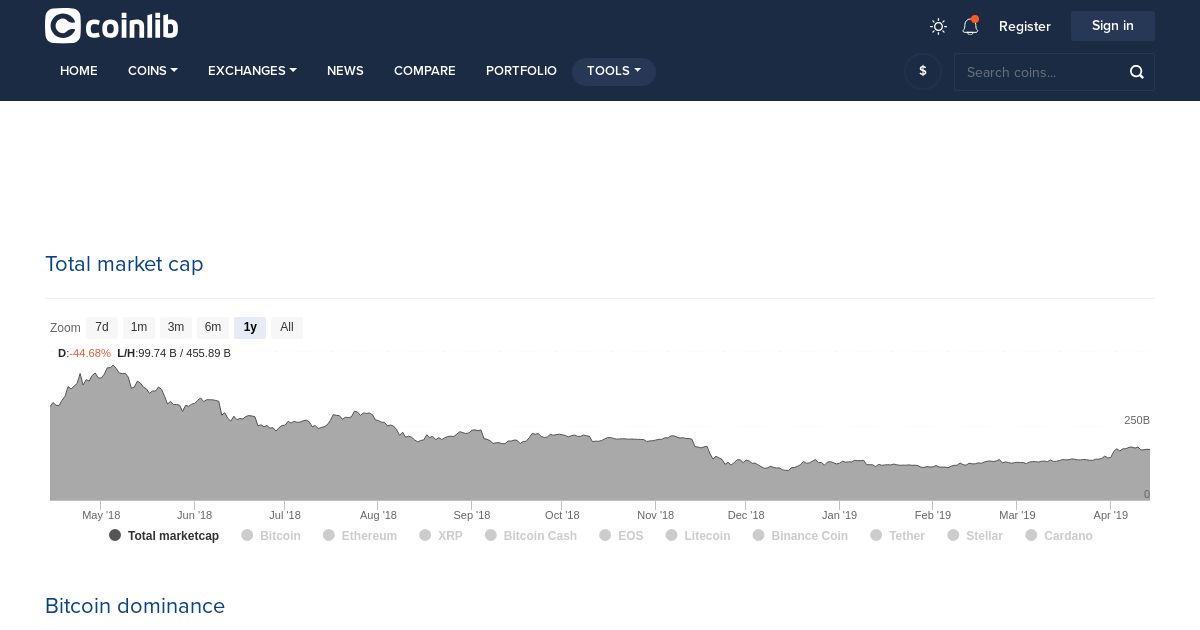Click the Dec '18 axis label

point(746,515)
